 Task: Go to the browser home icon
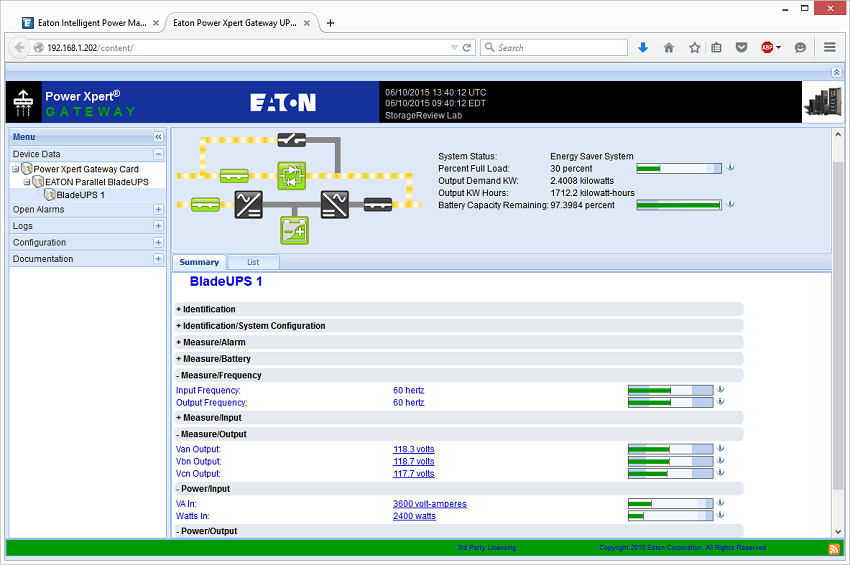[669, 48]
